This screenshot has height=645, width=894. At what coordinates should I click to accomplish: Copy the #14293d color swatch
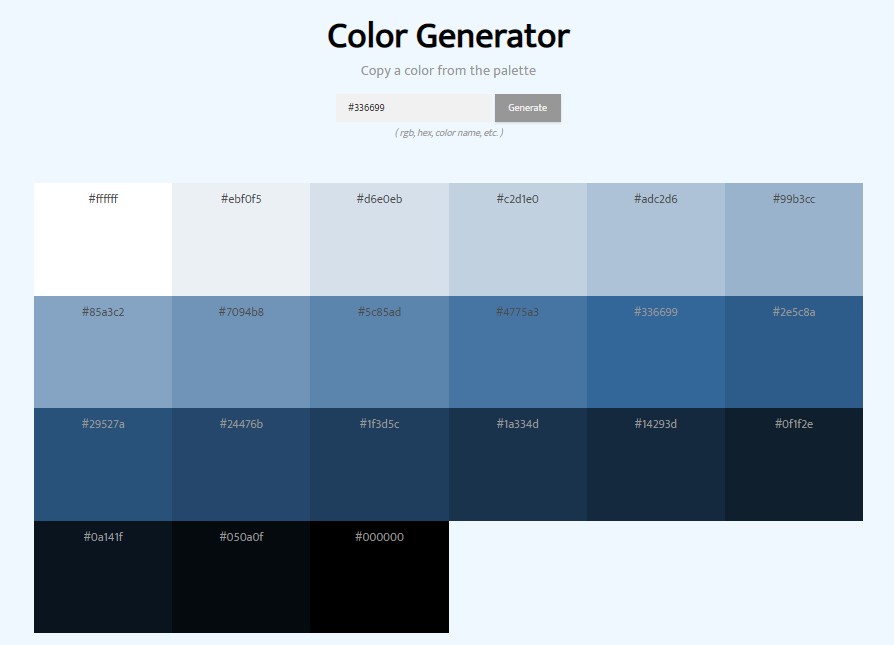tap(656, 464)
